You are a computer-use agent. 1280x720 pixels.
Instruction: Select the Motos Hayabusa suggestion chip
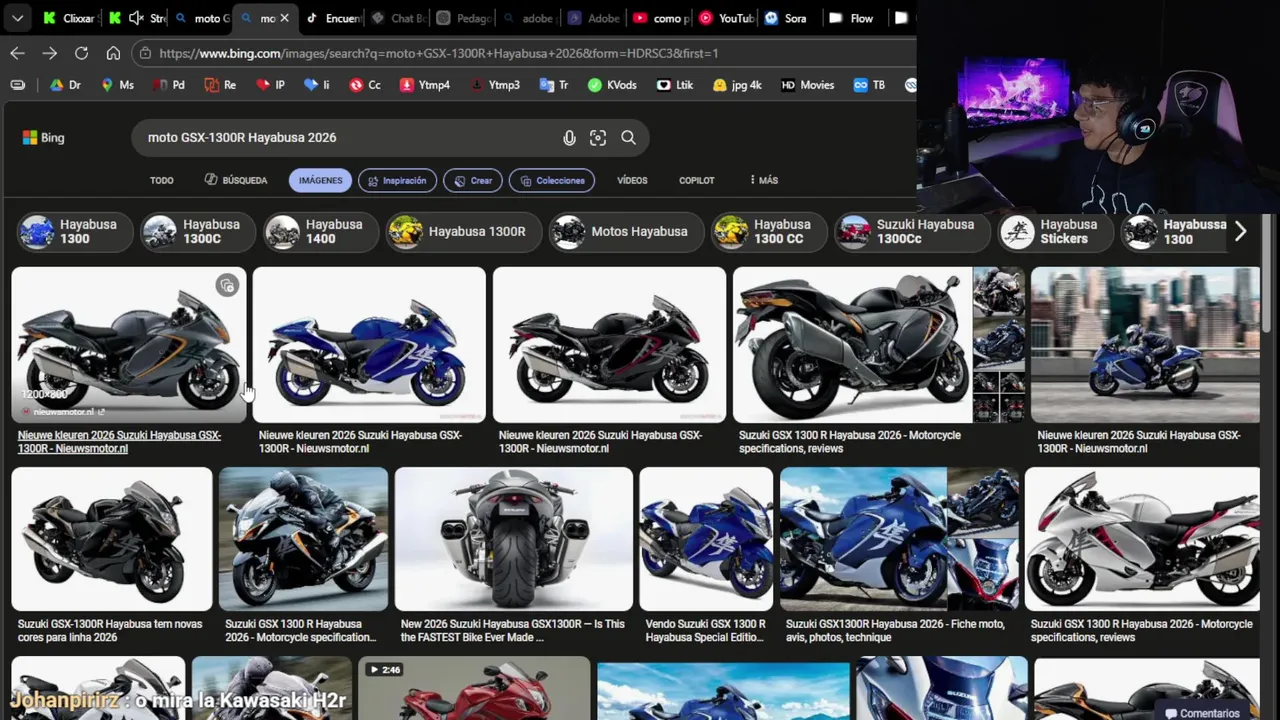click(x=625, y=232)
